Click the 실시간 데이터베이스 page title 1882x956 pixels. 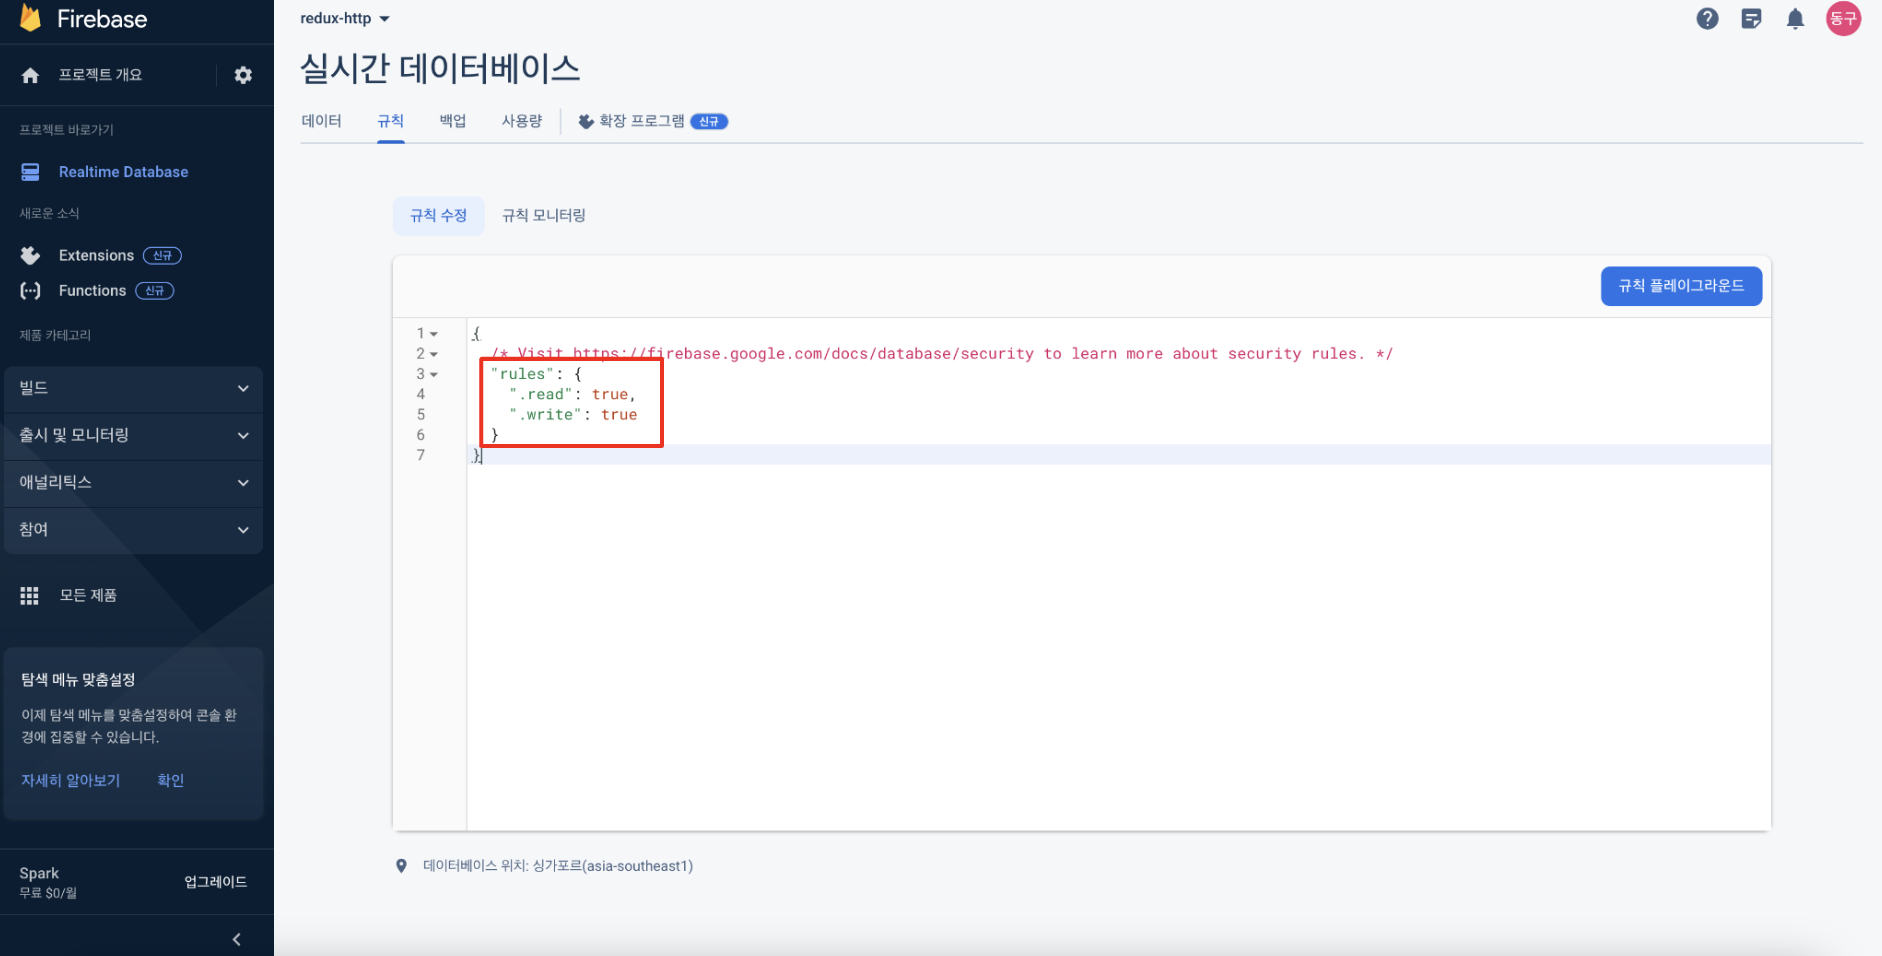coord(440,68)
